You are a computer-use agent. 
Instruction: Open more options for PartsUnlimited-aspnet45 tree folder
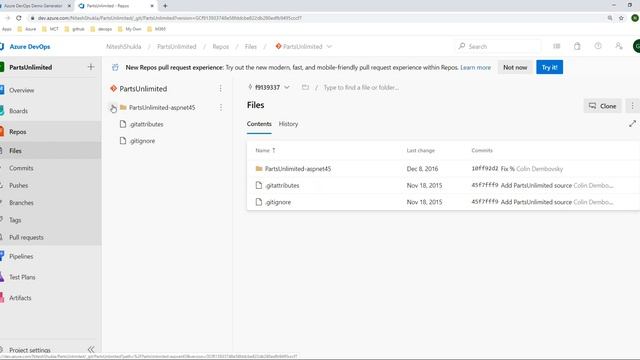click(221, 107)
